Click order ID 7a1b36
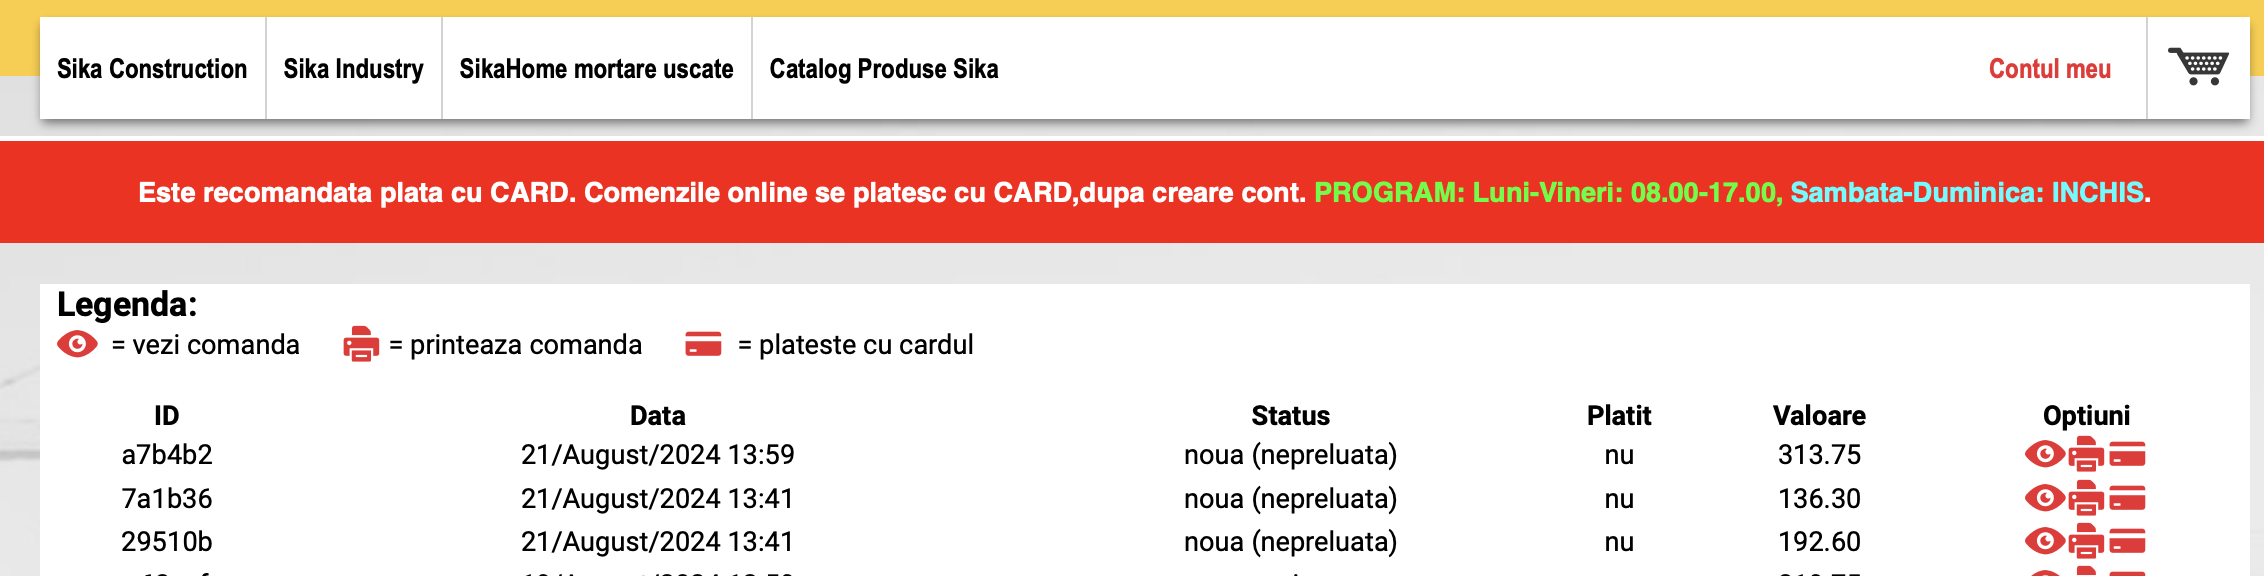The height and width of the screenshot is (576, 2264). [167, 498]
